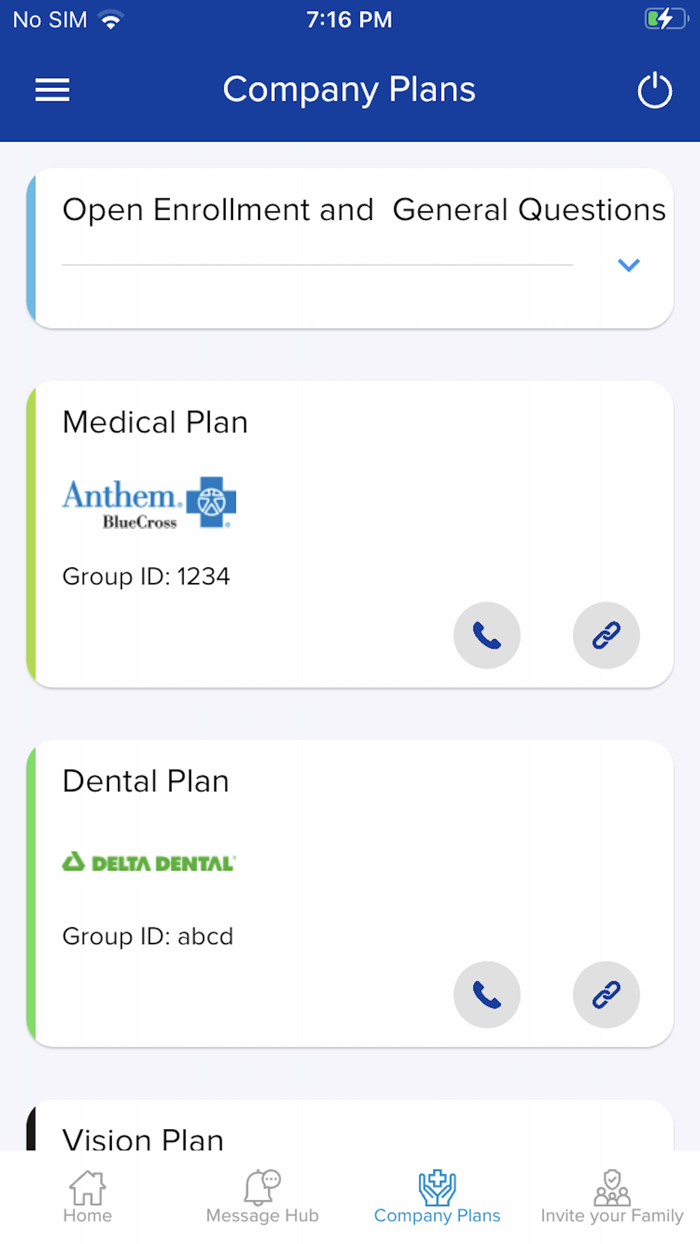Tap the battery charging status icon
This screenshot has height=1244, width=700.
click(665, 19)
